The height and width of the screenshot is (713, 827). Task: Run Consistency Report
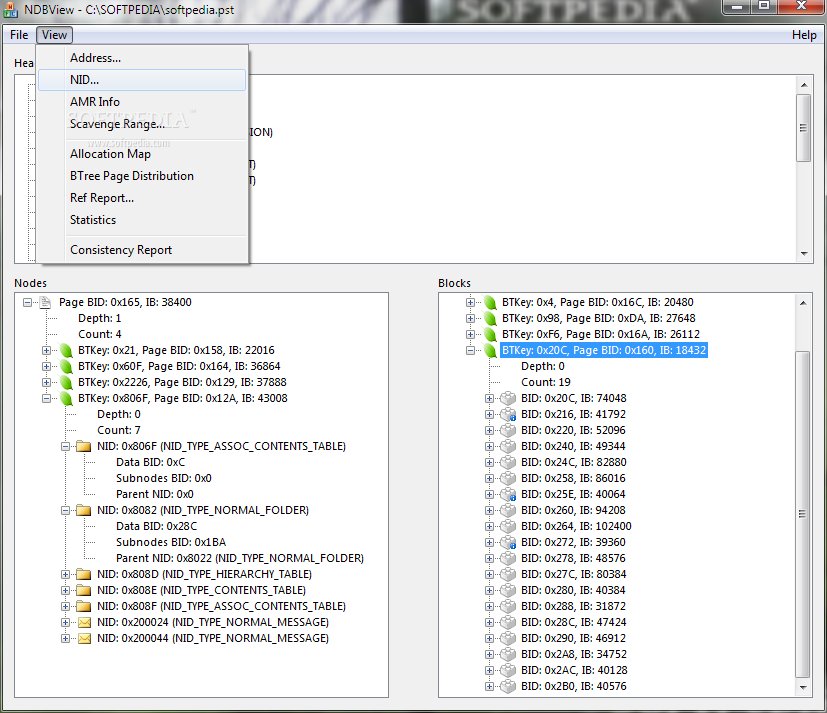click(142, 250)
